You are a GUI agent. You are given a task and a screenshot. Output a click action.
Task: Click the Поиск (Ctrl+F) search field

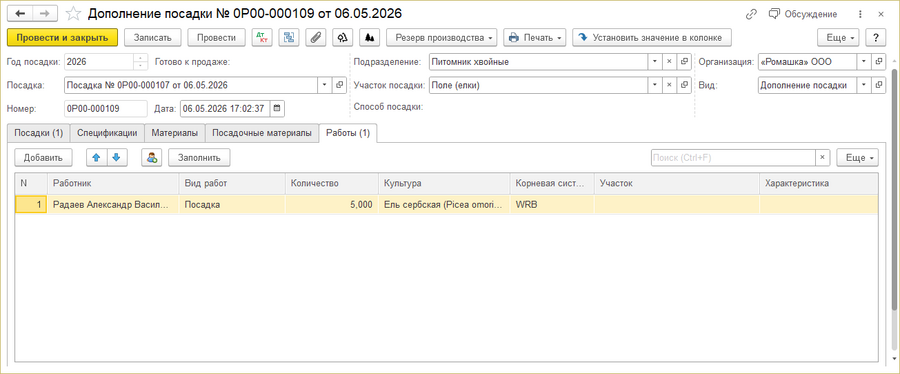[733, 157]
